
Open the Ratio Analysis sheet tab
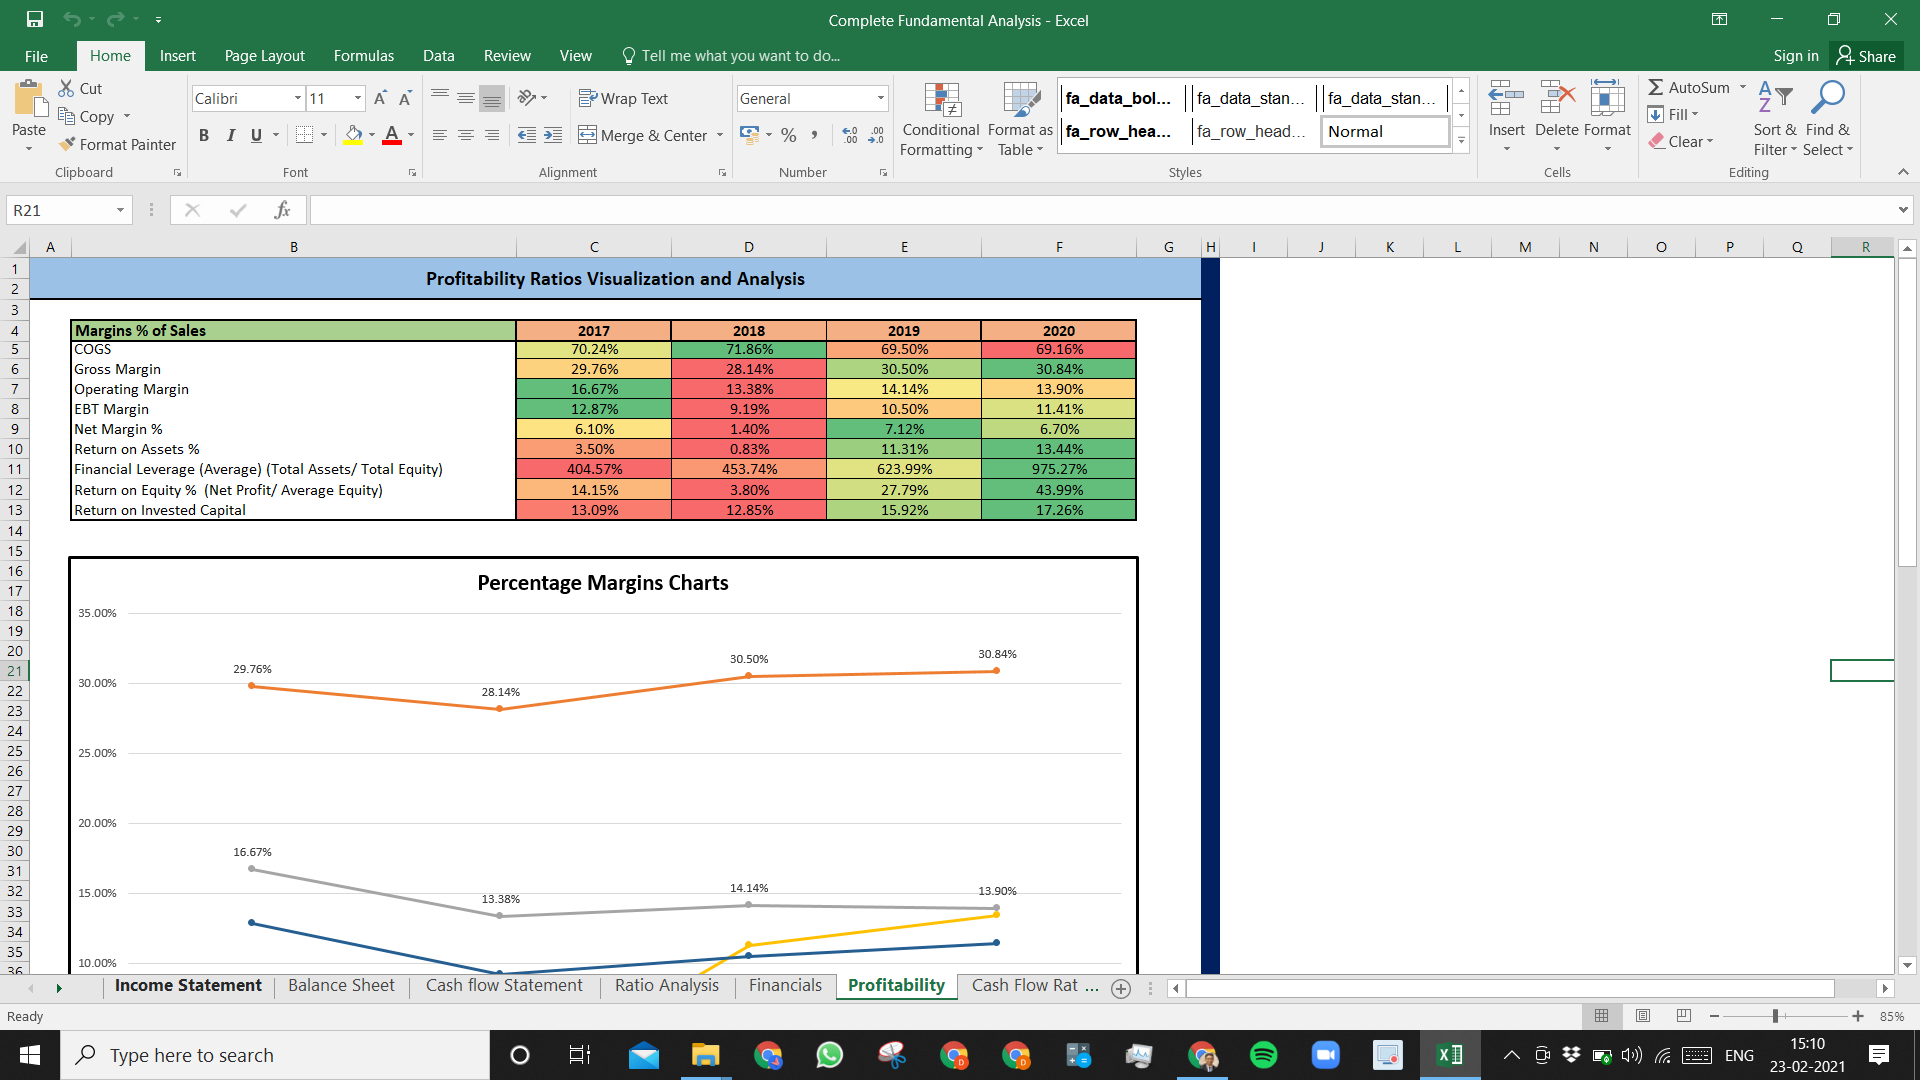[x=666, y=986]
